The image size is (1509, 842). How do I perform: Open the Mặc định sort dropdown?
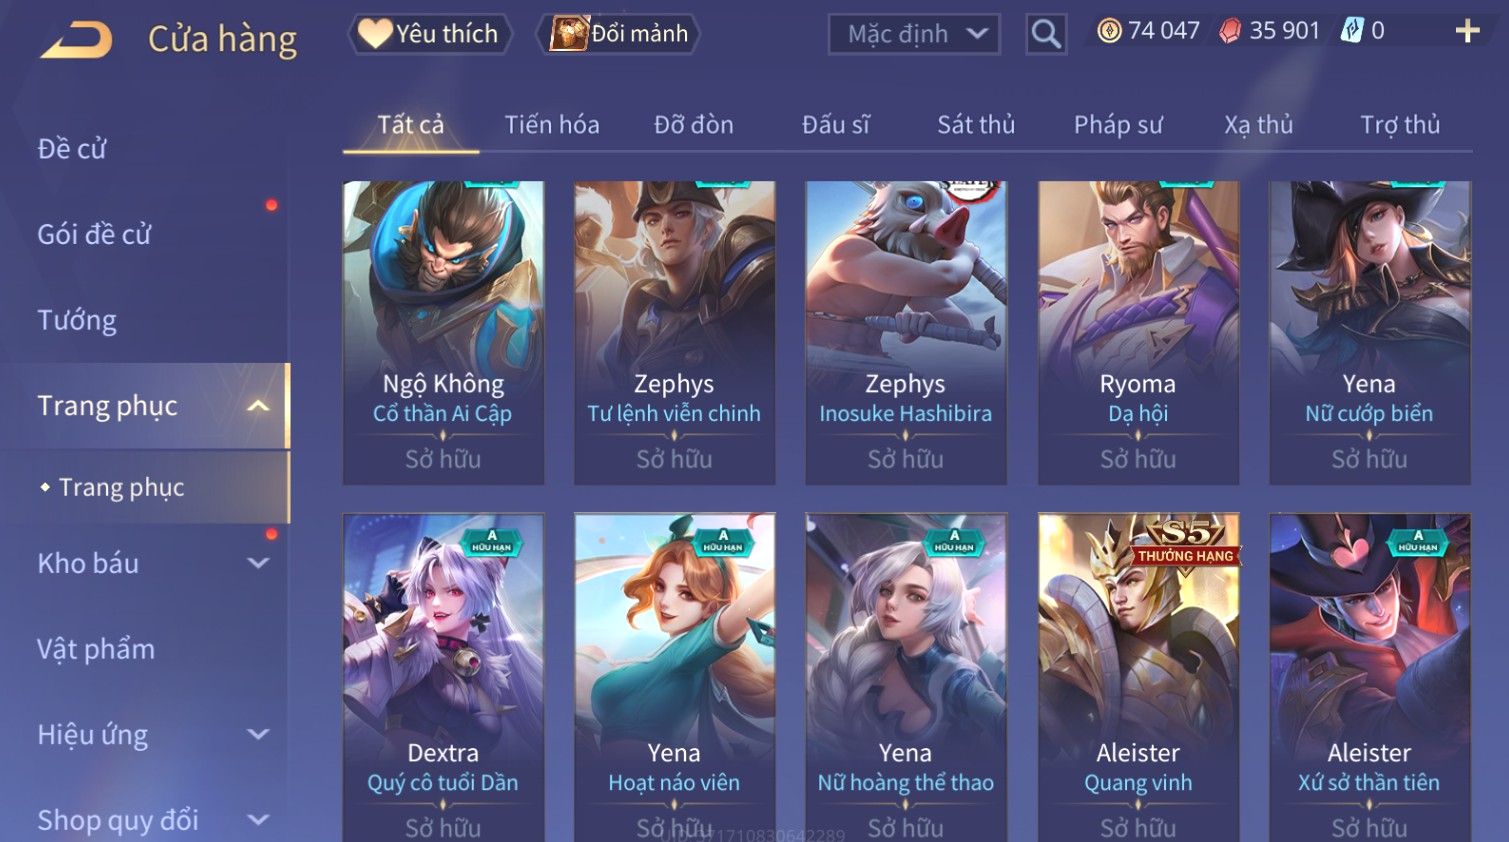(x=914, y=34)
